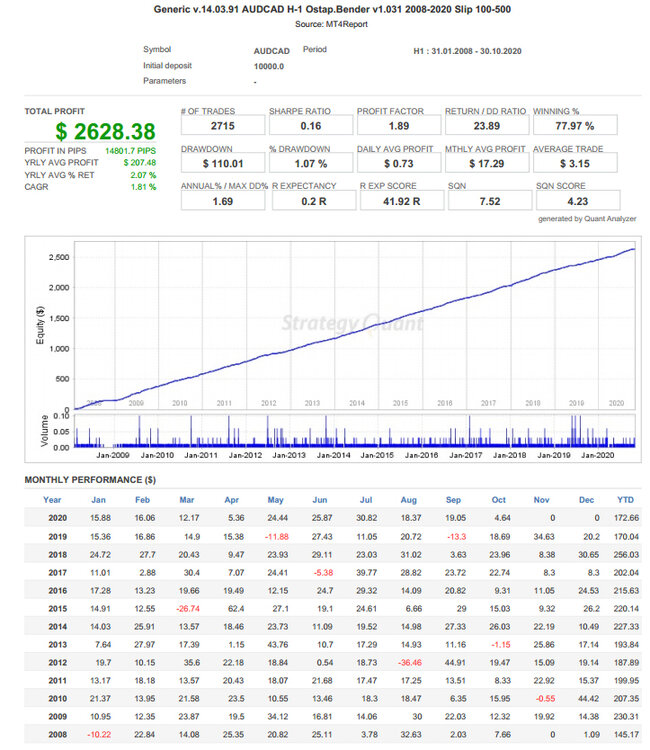The width and height of the screenshot is (650, 750).
Task: Click the Daily Avg Profit value $ 0.73
Action: (399, 164)
